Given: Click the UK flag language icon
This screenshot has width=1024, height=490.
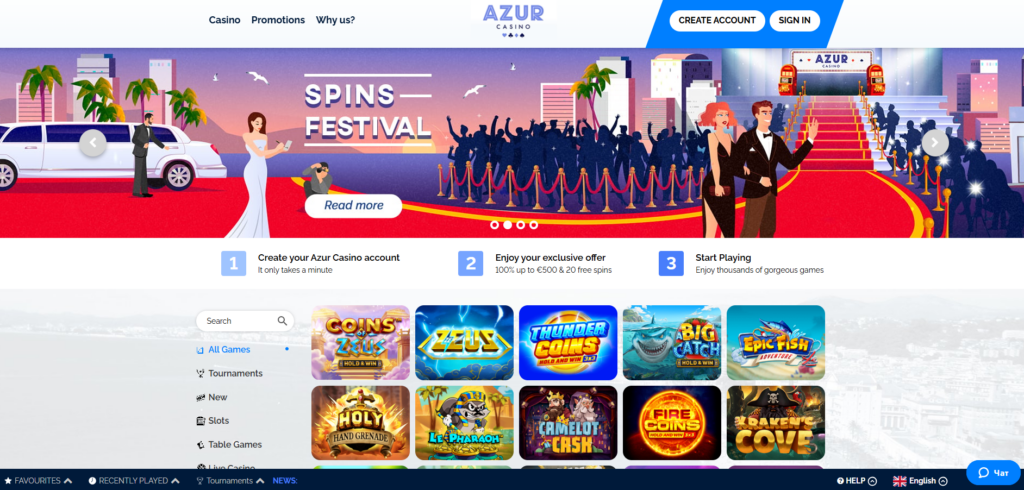Looking at the screenshot, I should 900,481.
